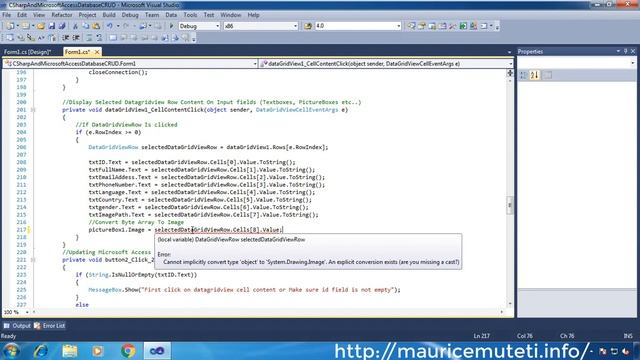Open the Debug menu
The width and height of the screenshot is (640, 360).
click(x=130, y=15)
